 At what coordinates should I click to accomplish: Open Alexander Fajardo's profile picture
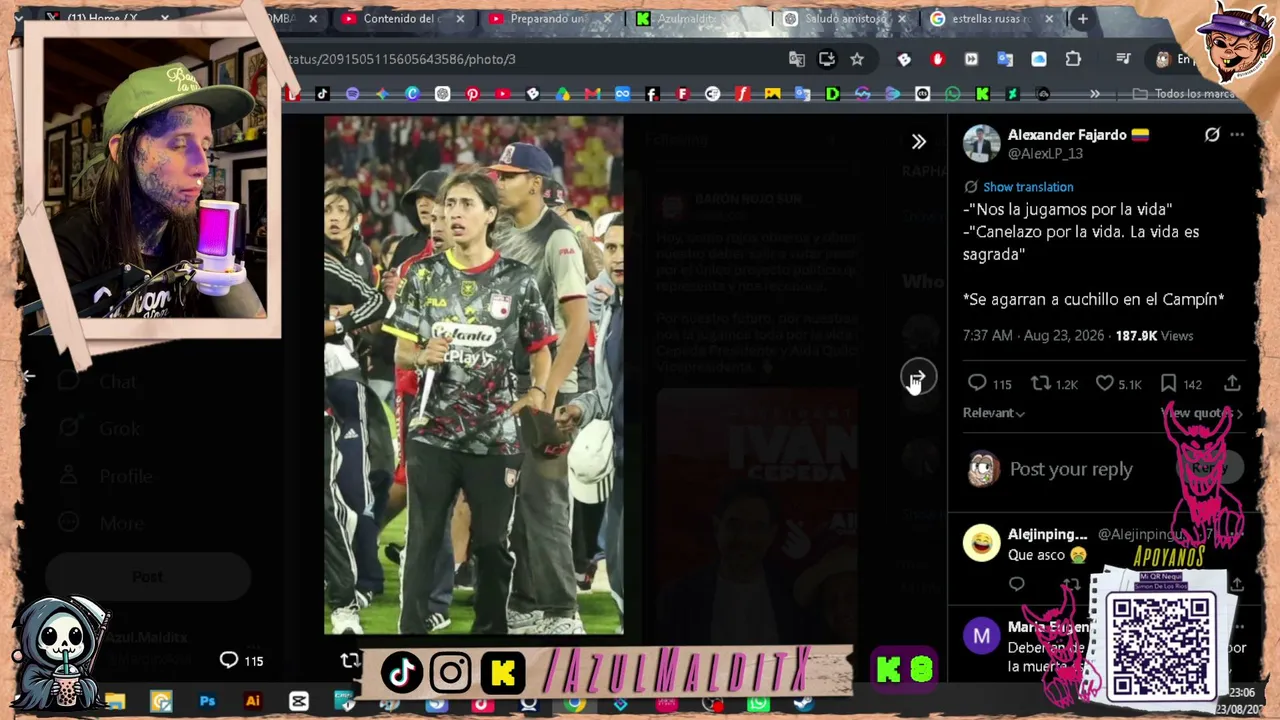[x=981, y=143]
